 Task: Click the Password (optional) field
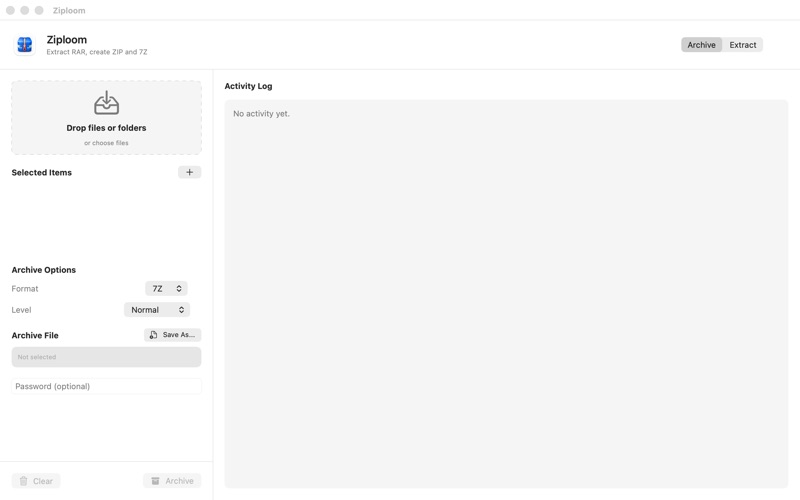(x=106, y=386)
